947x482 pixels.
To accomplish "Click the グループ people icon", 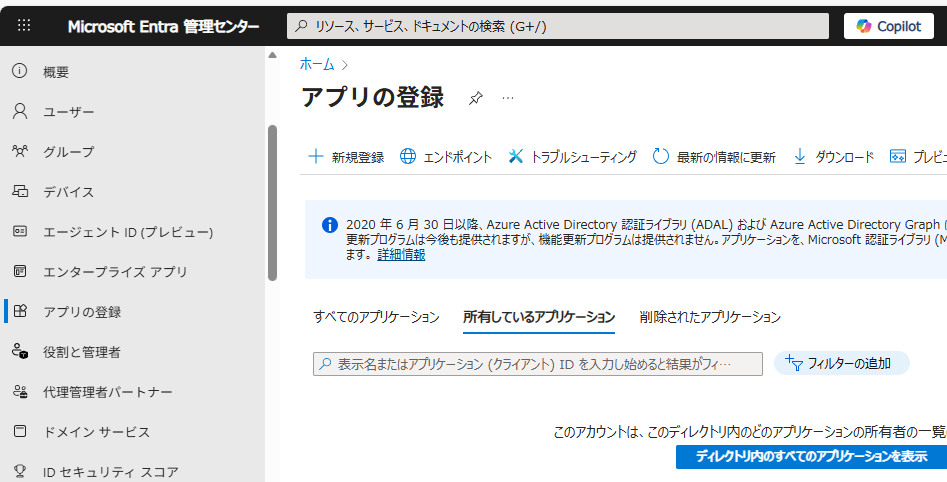I will coord(20,151).
